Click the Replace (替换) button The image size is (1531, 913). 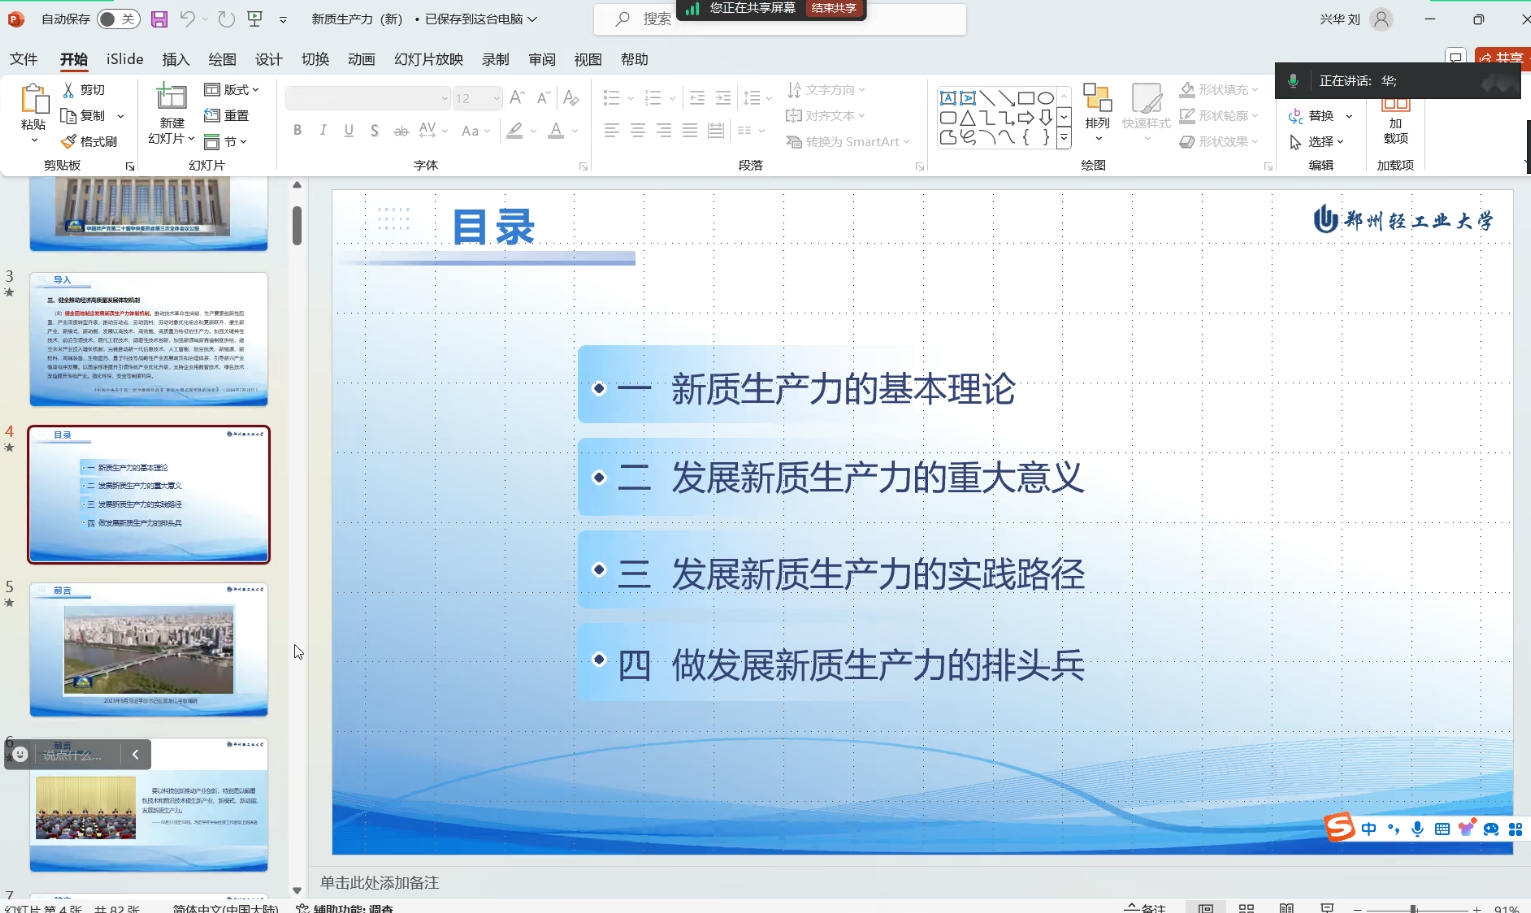(x=1320, y=116)
